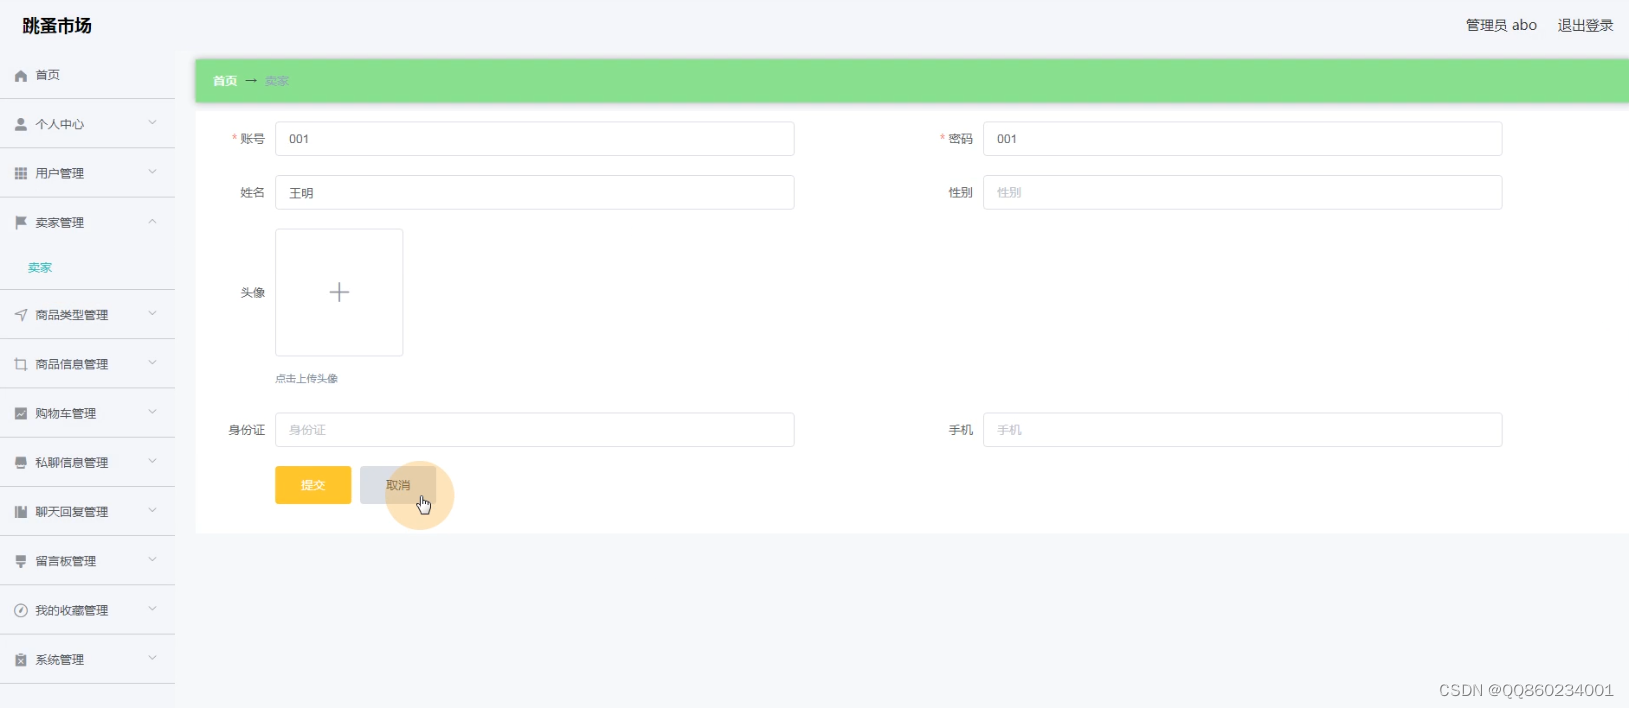The width and height of the screenshot is (1629, 708).
Task: Click the books icon for 聊天回复管理
Action: 21,512
